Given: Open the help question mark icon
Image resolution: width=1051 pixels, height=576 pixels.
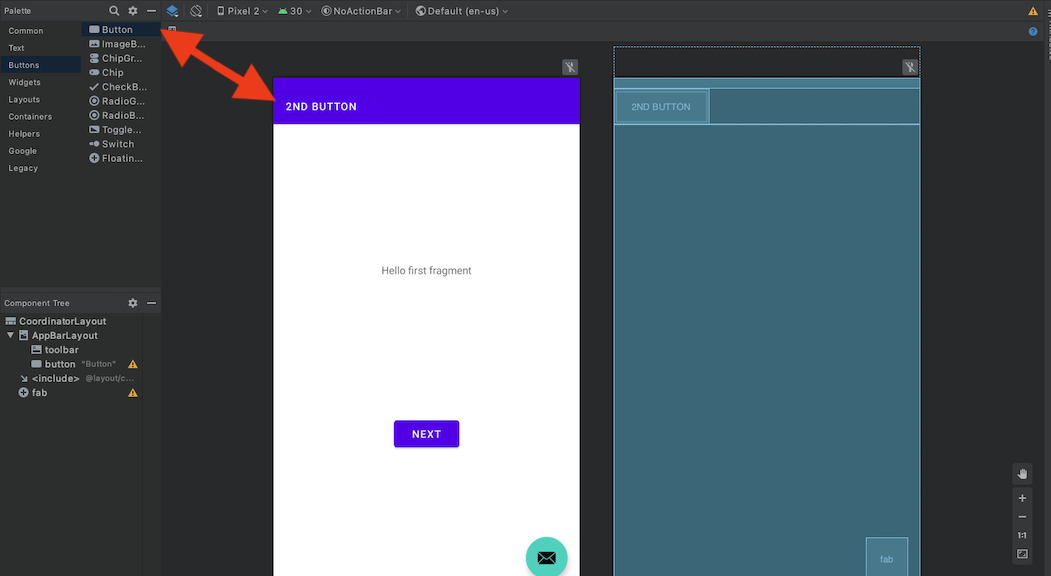Looking at the screenshot, I should coord(1033,32).
